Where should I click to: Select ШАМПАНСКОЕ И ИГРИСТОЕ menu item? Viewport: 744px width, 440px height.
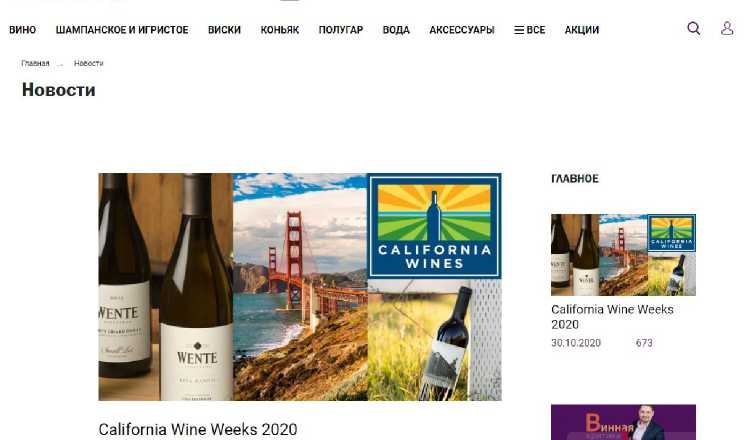(x=122, y=30)
